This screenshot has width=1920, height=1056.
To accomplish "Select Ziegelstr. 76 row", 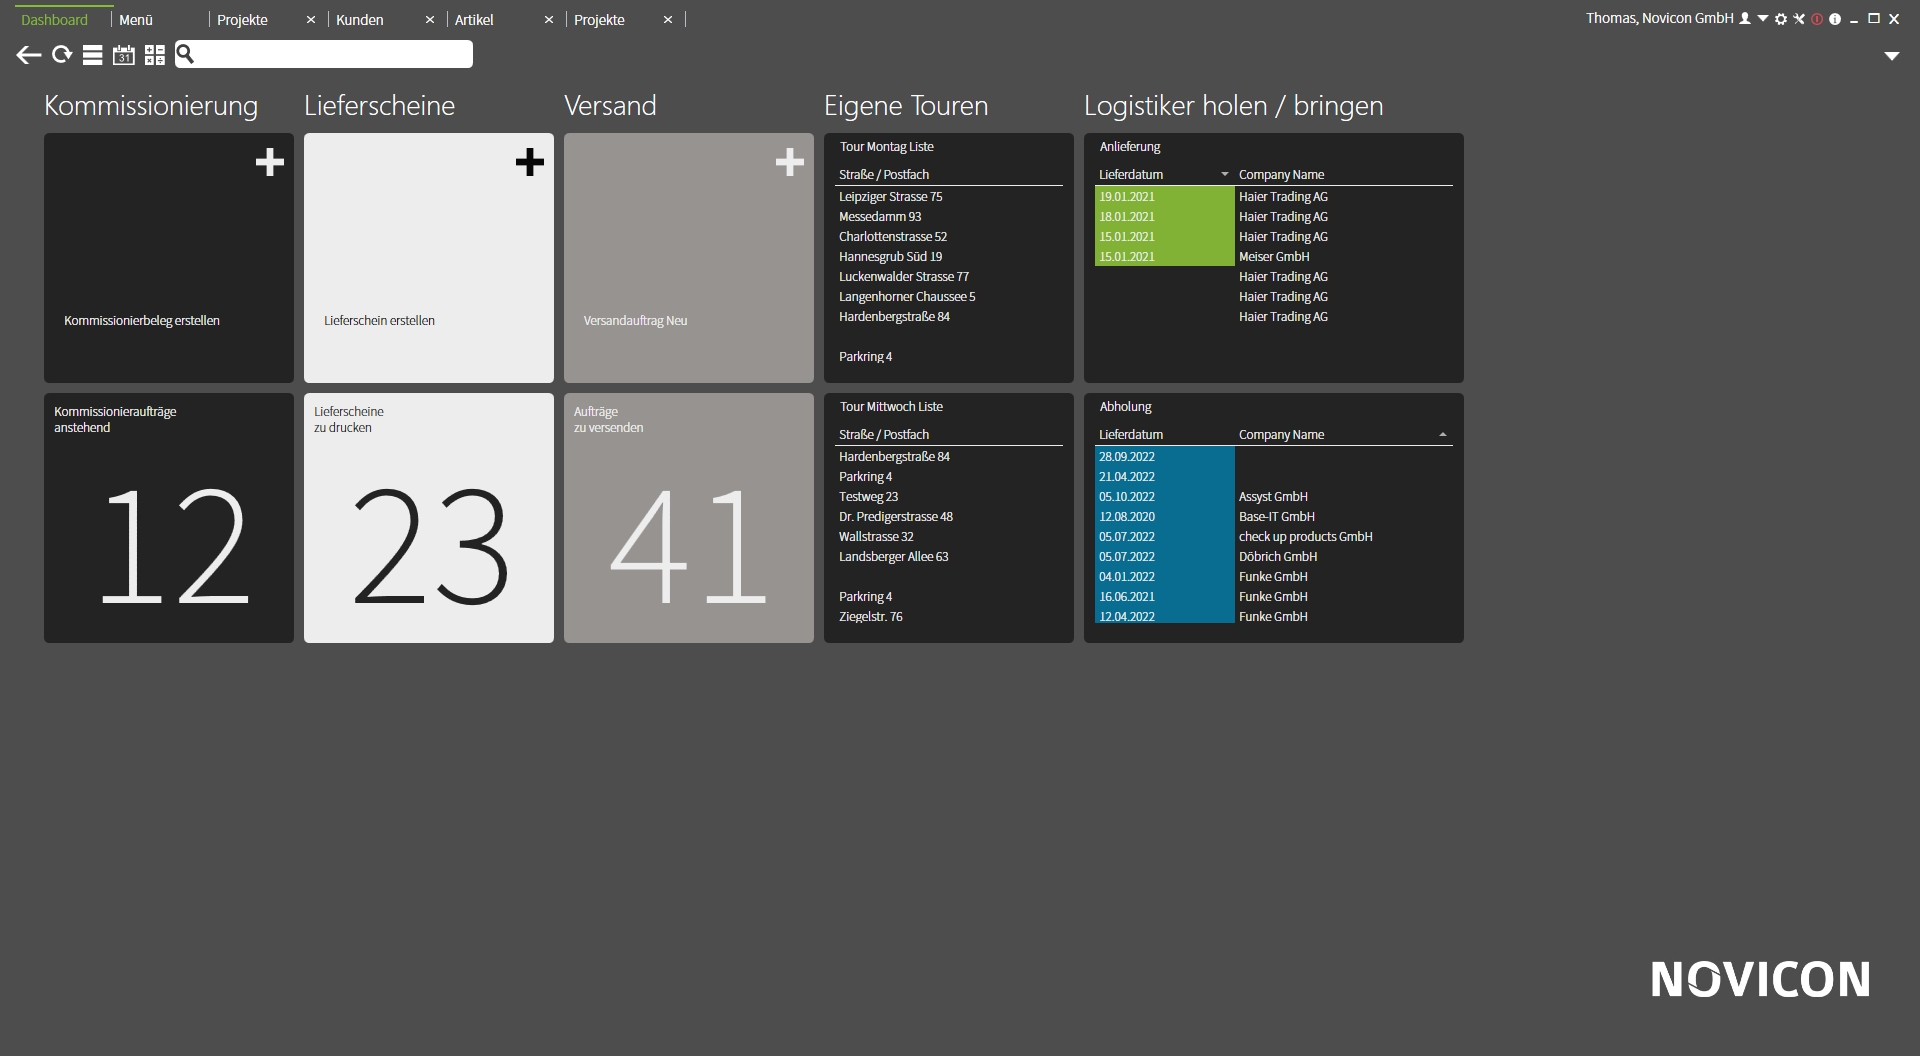I will pyautogui.click(x=949, y=616).
